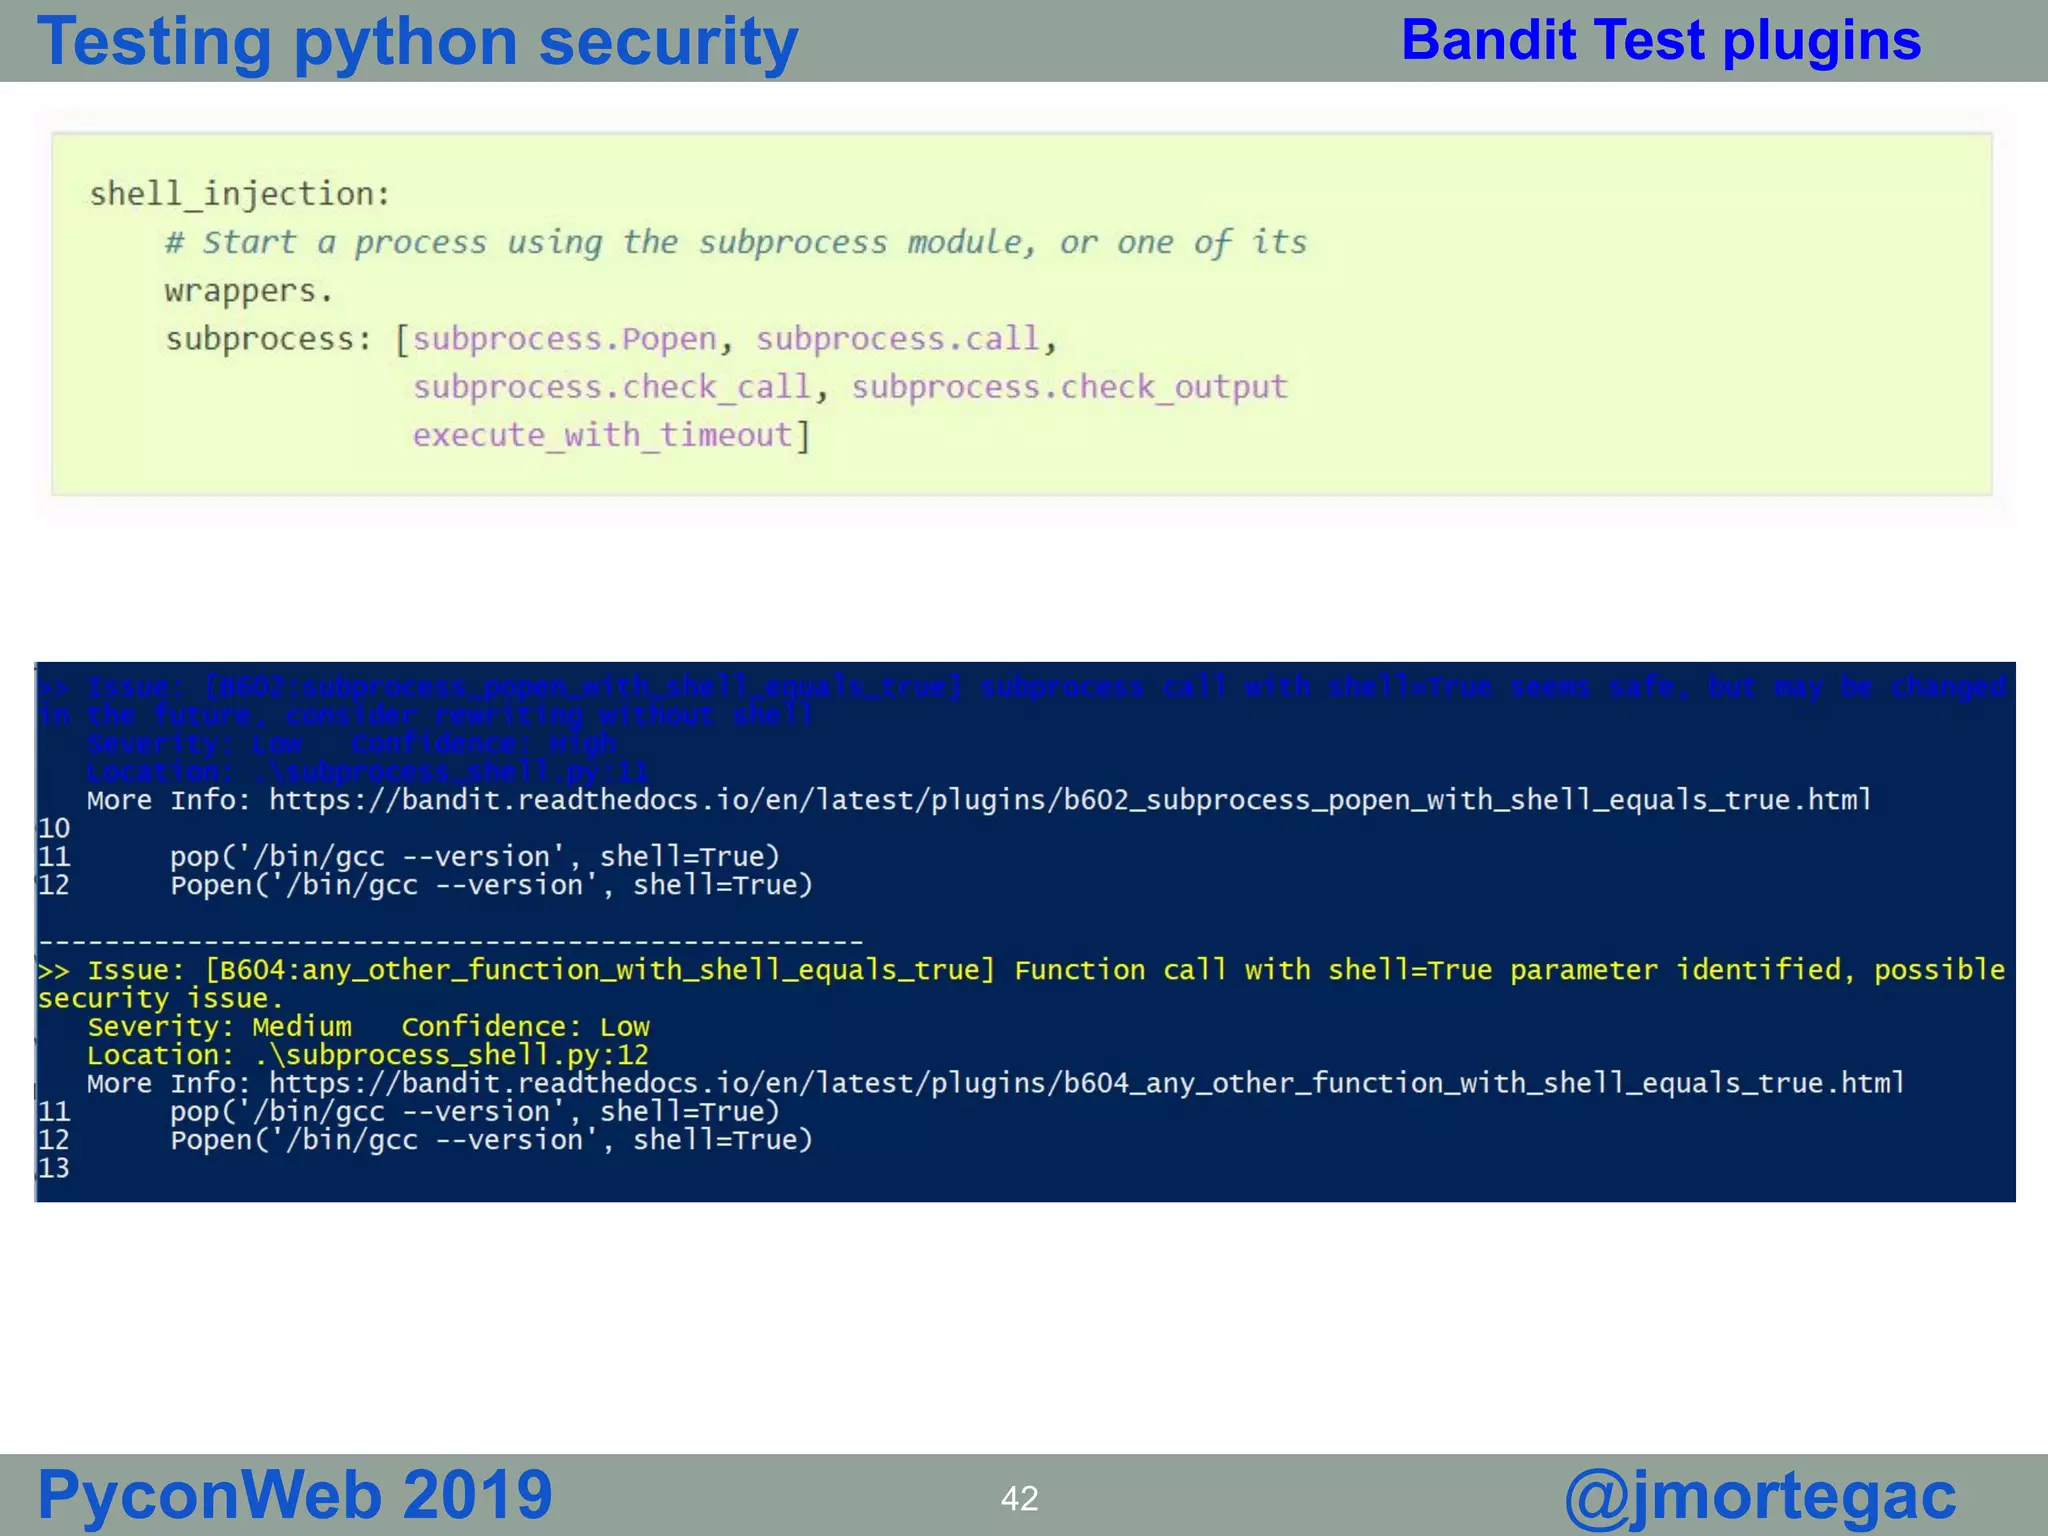Click the B604 issue headline in yellow
Image resolution: width=2048 pixels, height=1536 pixels.
(1021, 971)
